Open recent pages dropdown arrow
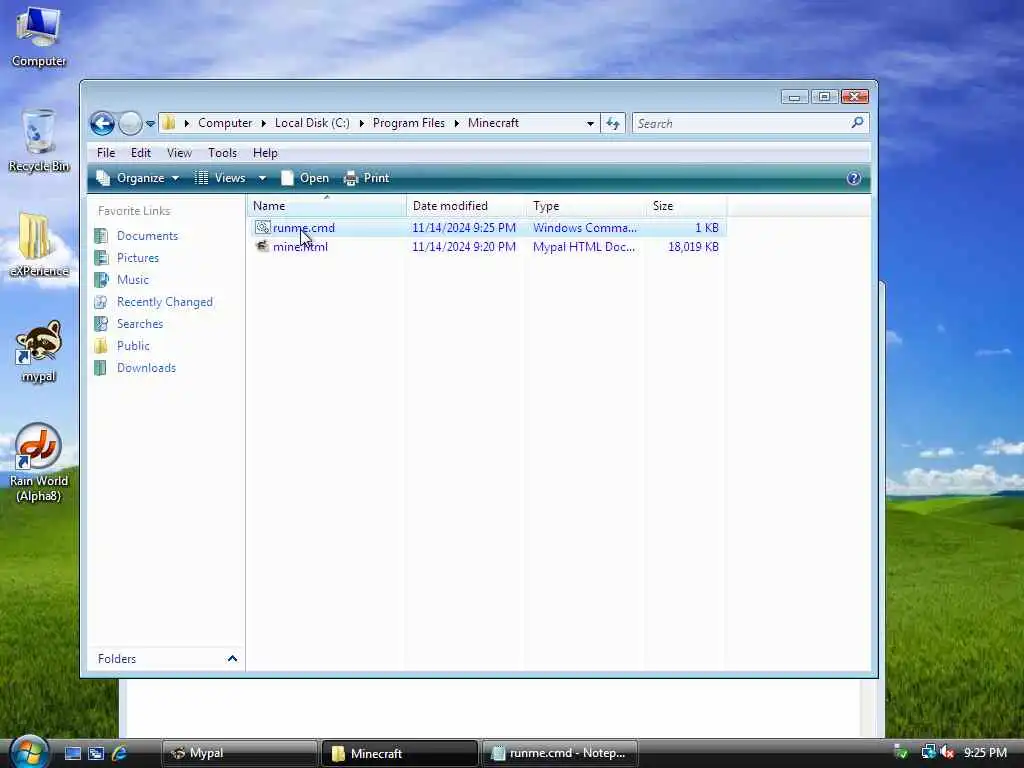This screenshot has height=768, width=1024. [150, 123]
